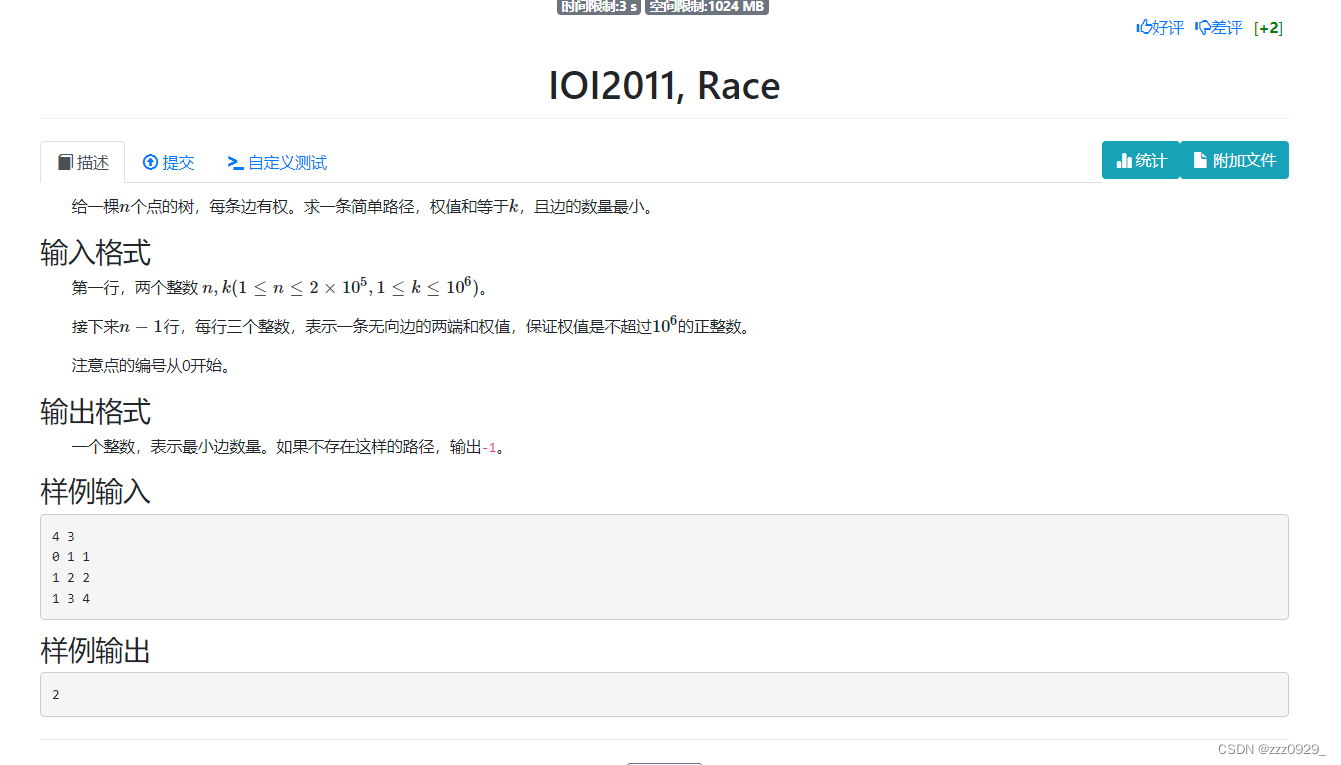This screenshot has width=1341, height=765.
Task: Click the file icon on 附加文件
Action: pyautogui.click(x=1200, y=160)
